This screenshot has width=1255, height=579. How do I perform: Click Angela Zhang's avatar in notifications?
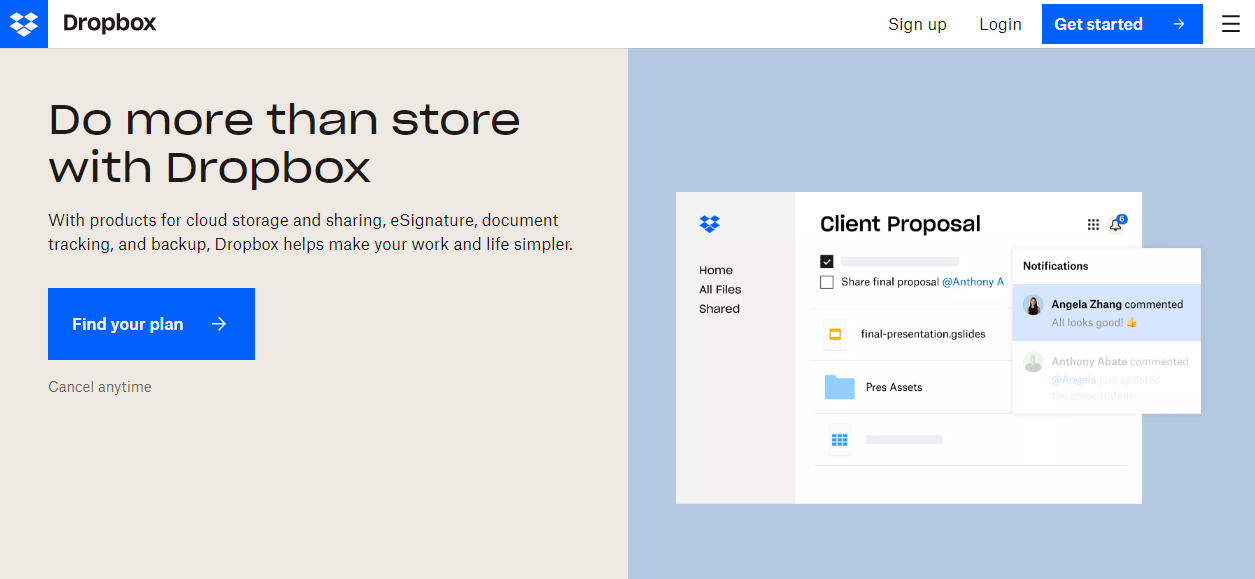pyautogui.click(x=1033, y=305)
